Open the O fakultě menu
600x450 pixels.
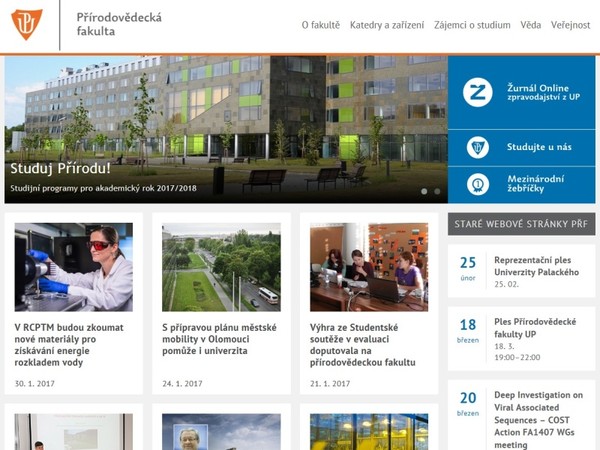coord(321,25)
